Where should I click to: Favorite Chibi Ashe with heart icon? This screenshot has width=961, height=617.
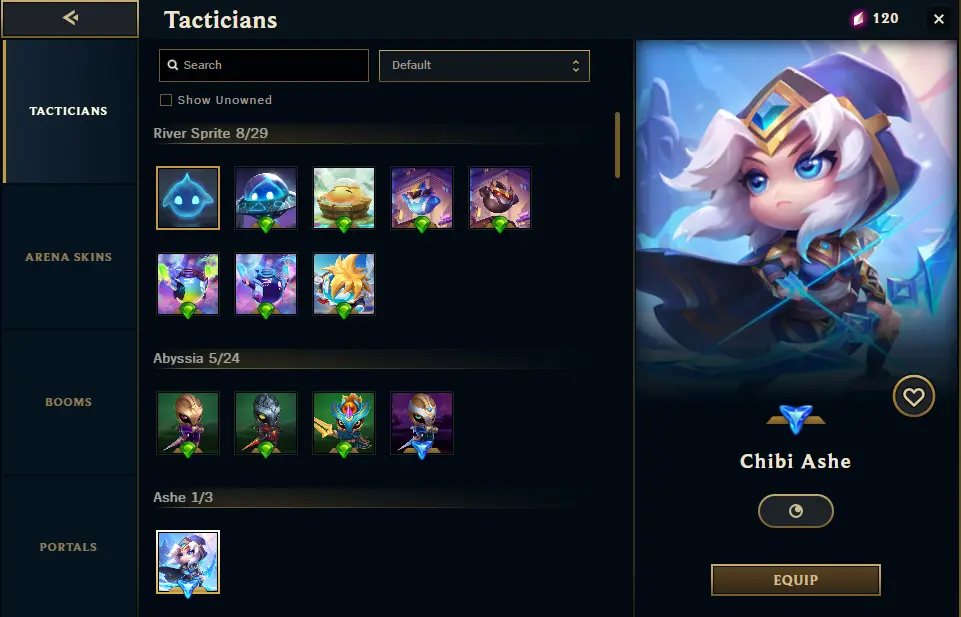pos(913,396)
